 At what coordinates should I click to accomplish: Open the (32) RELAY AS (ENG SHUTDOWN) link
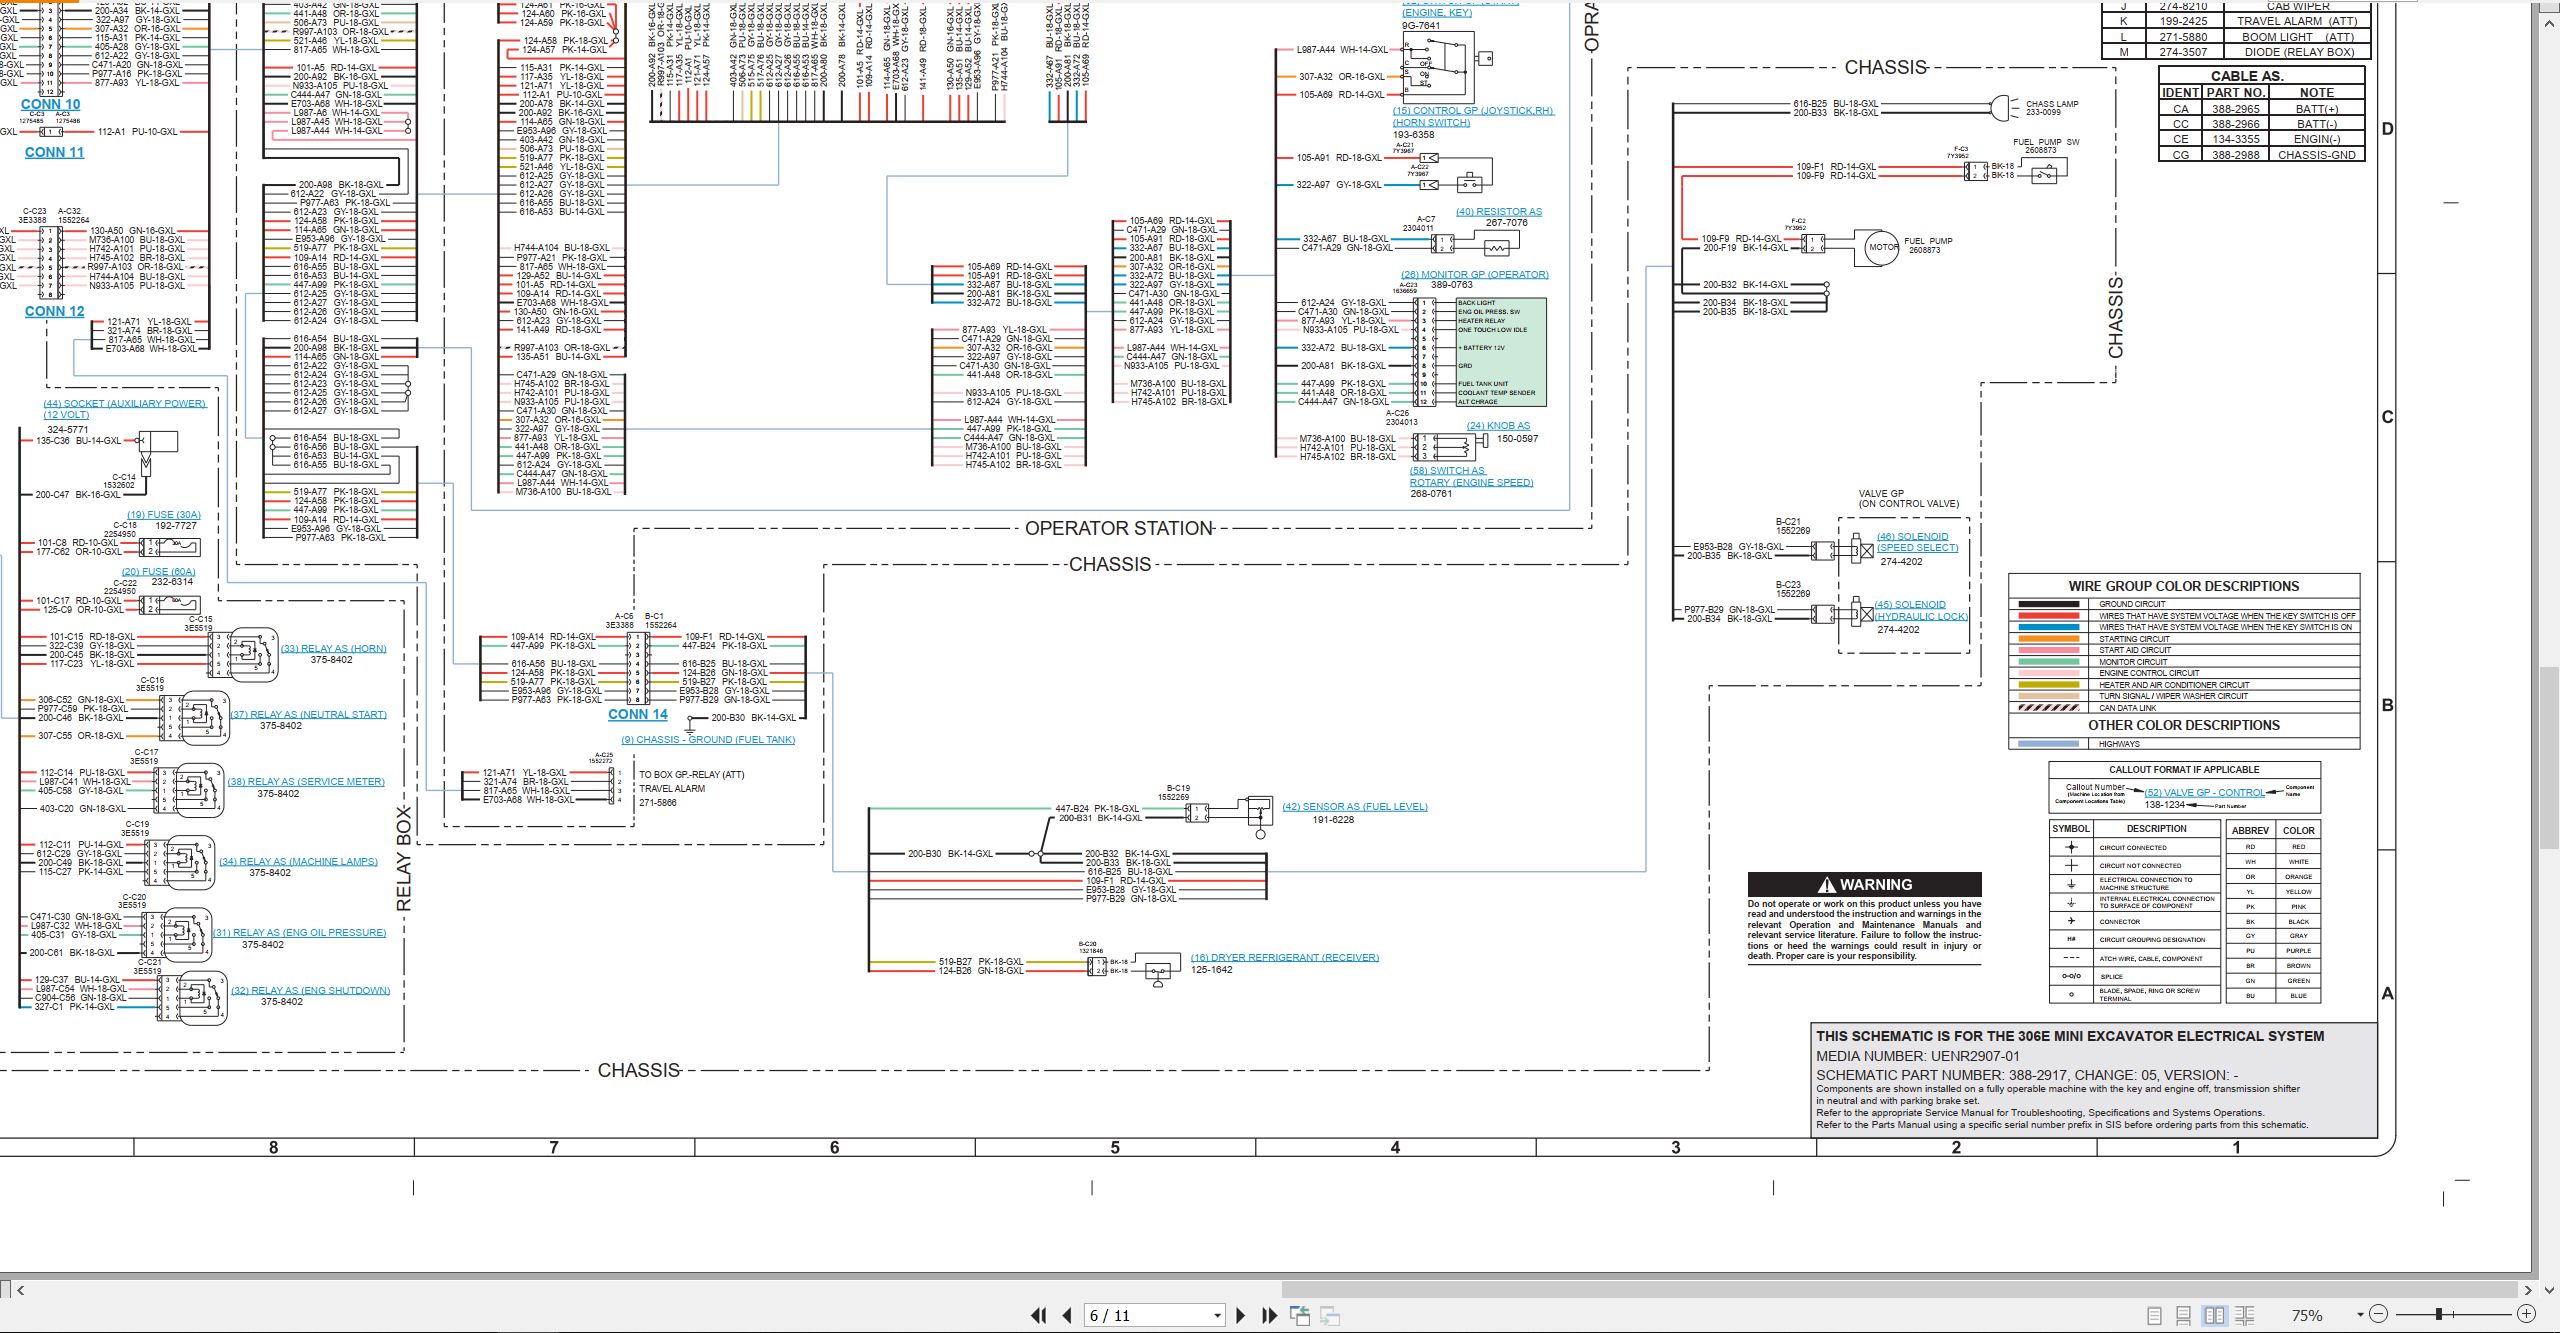coord(311,991)
